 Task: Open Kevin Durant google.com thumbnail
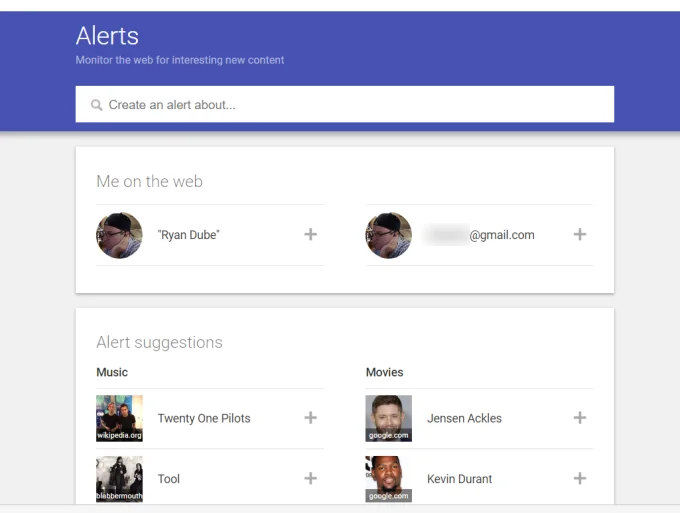(389, 479)
